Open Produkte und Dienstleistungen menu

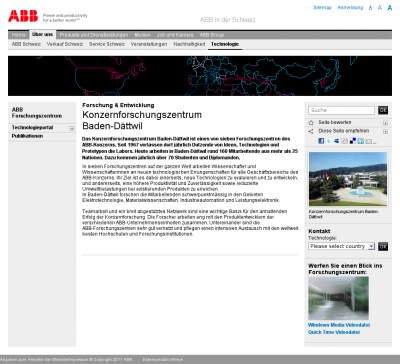point(94,35)
